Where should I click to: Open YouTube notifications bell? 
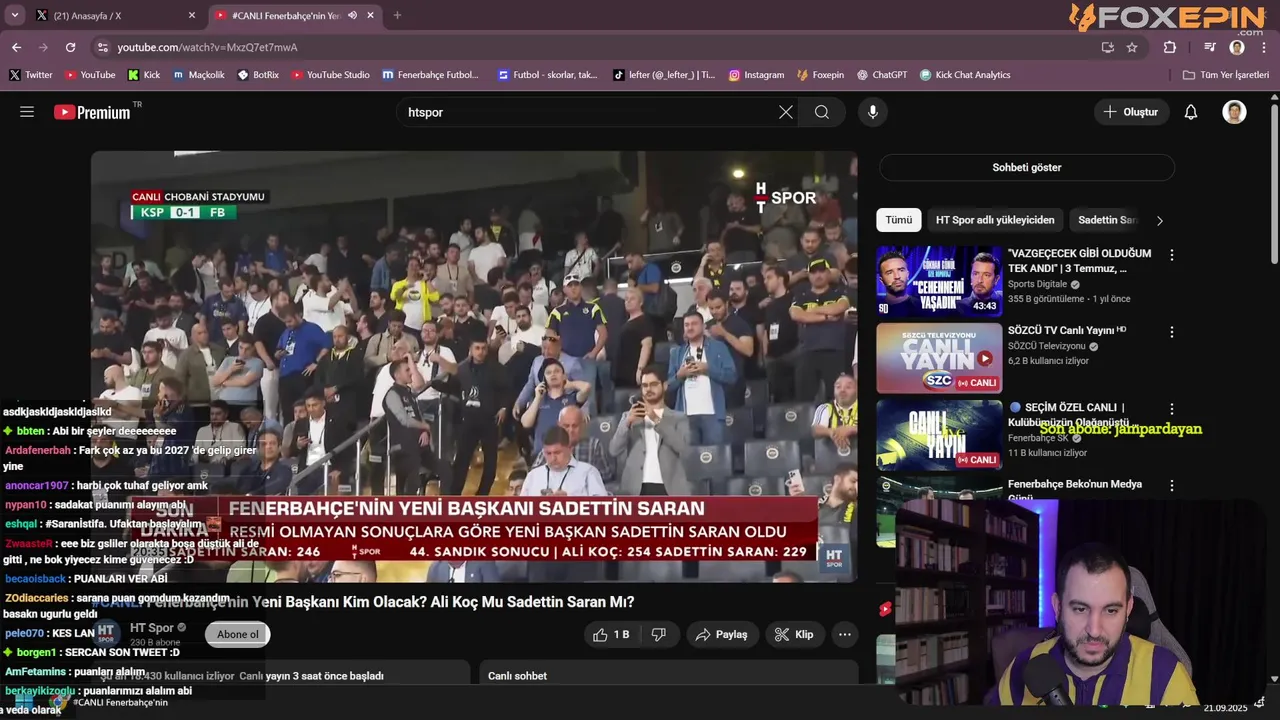(1191, 112)
